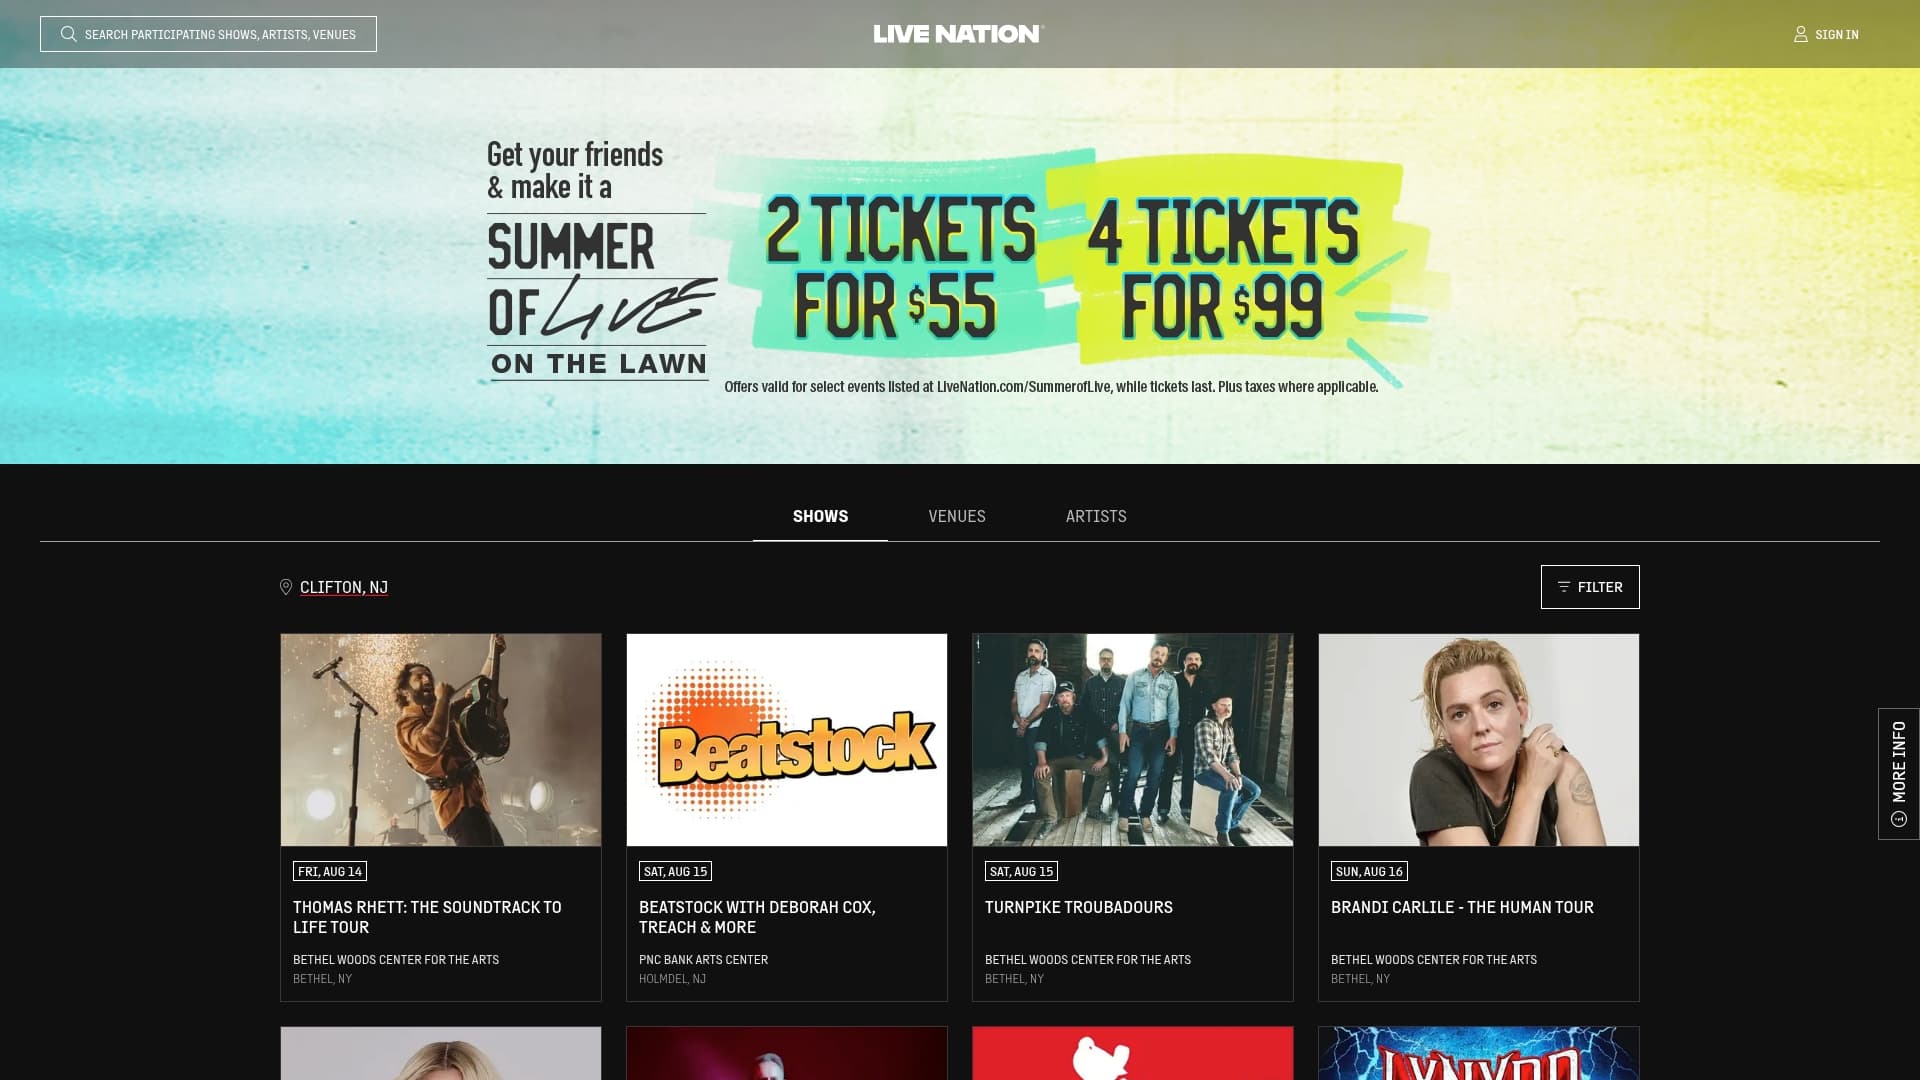
Task: Open the Thomas Rhett concert photo
Action: [441, 740]
